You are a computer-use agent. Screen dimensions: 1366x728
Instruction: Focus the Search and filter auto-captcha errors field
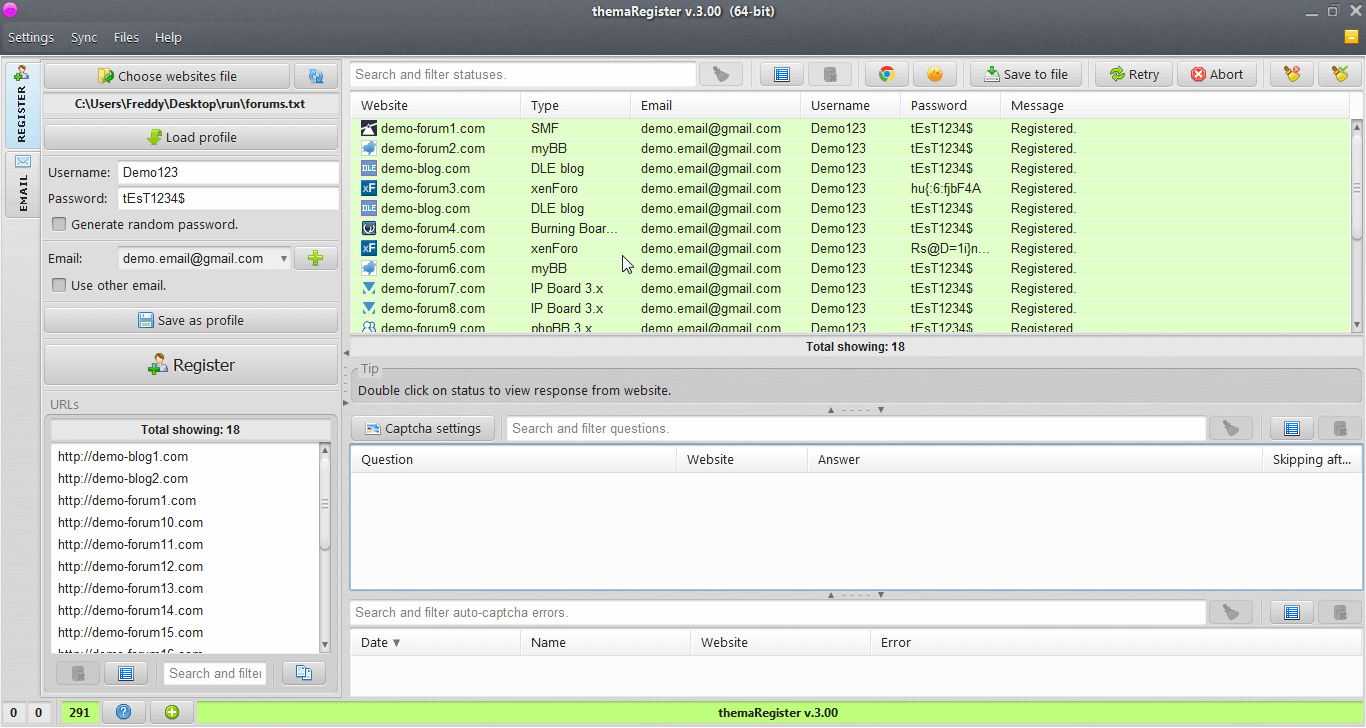778,612
